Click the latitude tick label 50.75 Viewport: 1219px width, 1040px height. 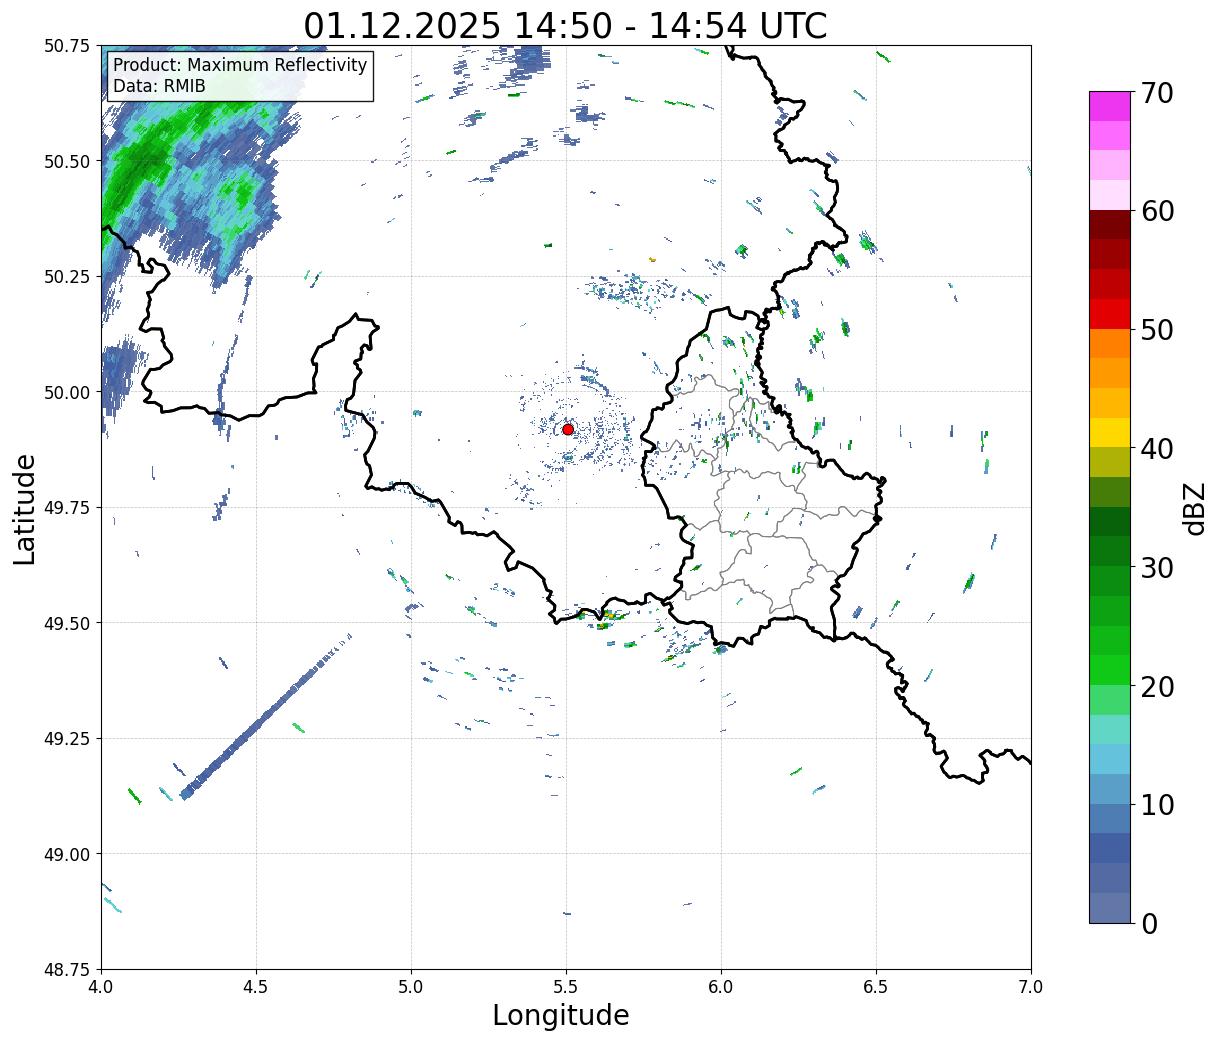coord(67,46)
